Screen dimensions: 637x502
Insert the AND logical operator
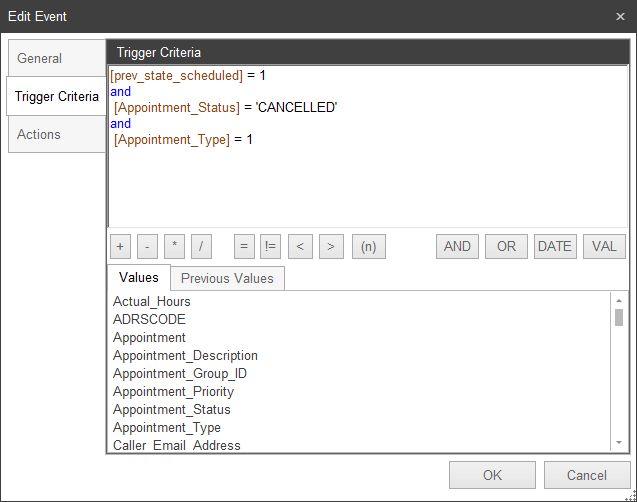tap(457, 247)
